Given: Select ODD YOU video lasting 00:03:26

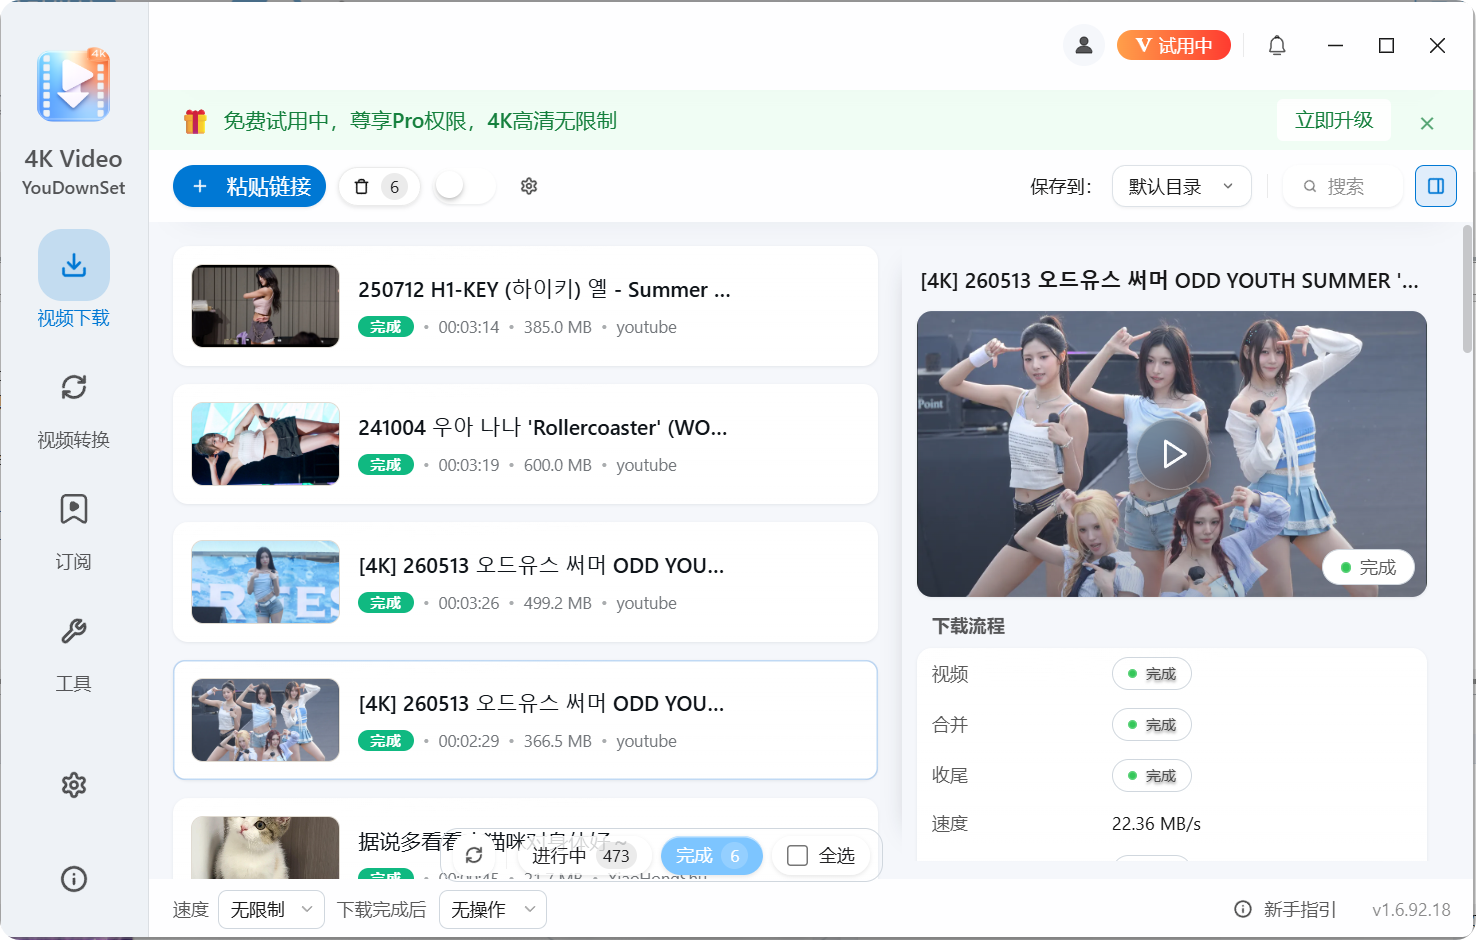Looking at the screenshot, I should 525,582.
